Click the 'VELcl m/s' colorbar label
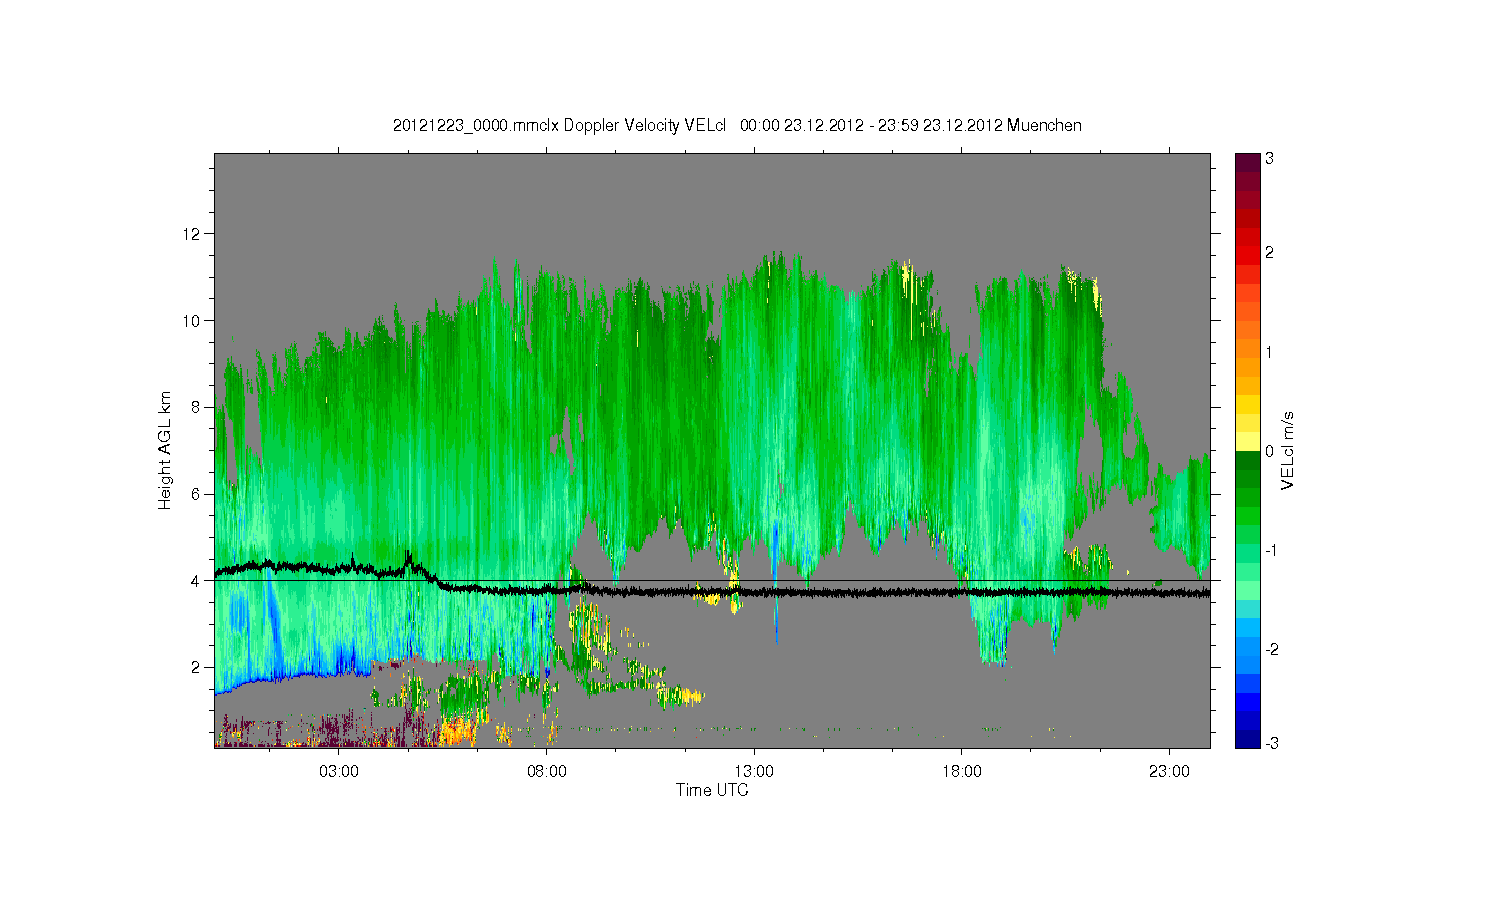Screen dimensions: 1500x900 [1288, 450]
